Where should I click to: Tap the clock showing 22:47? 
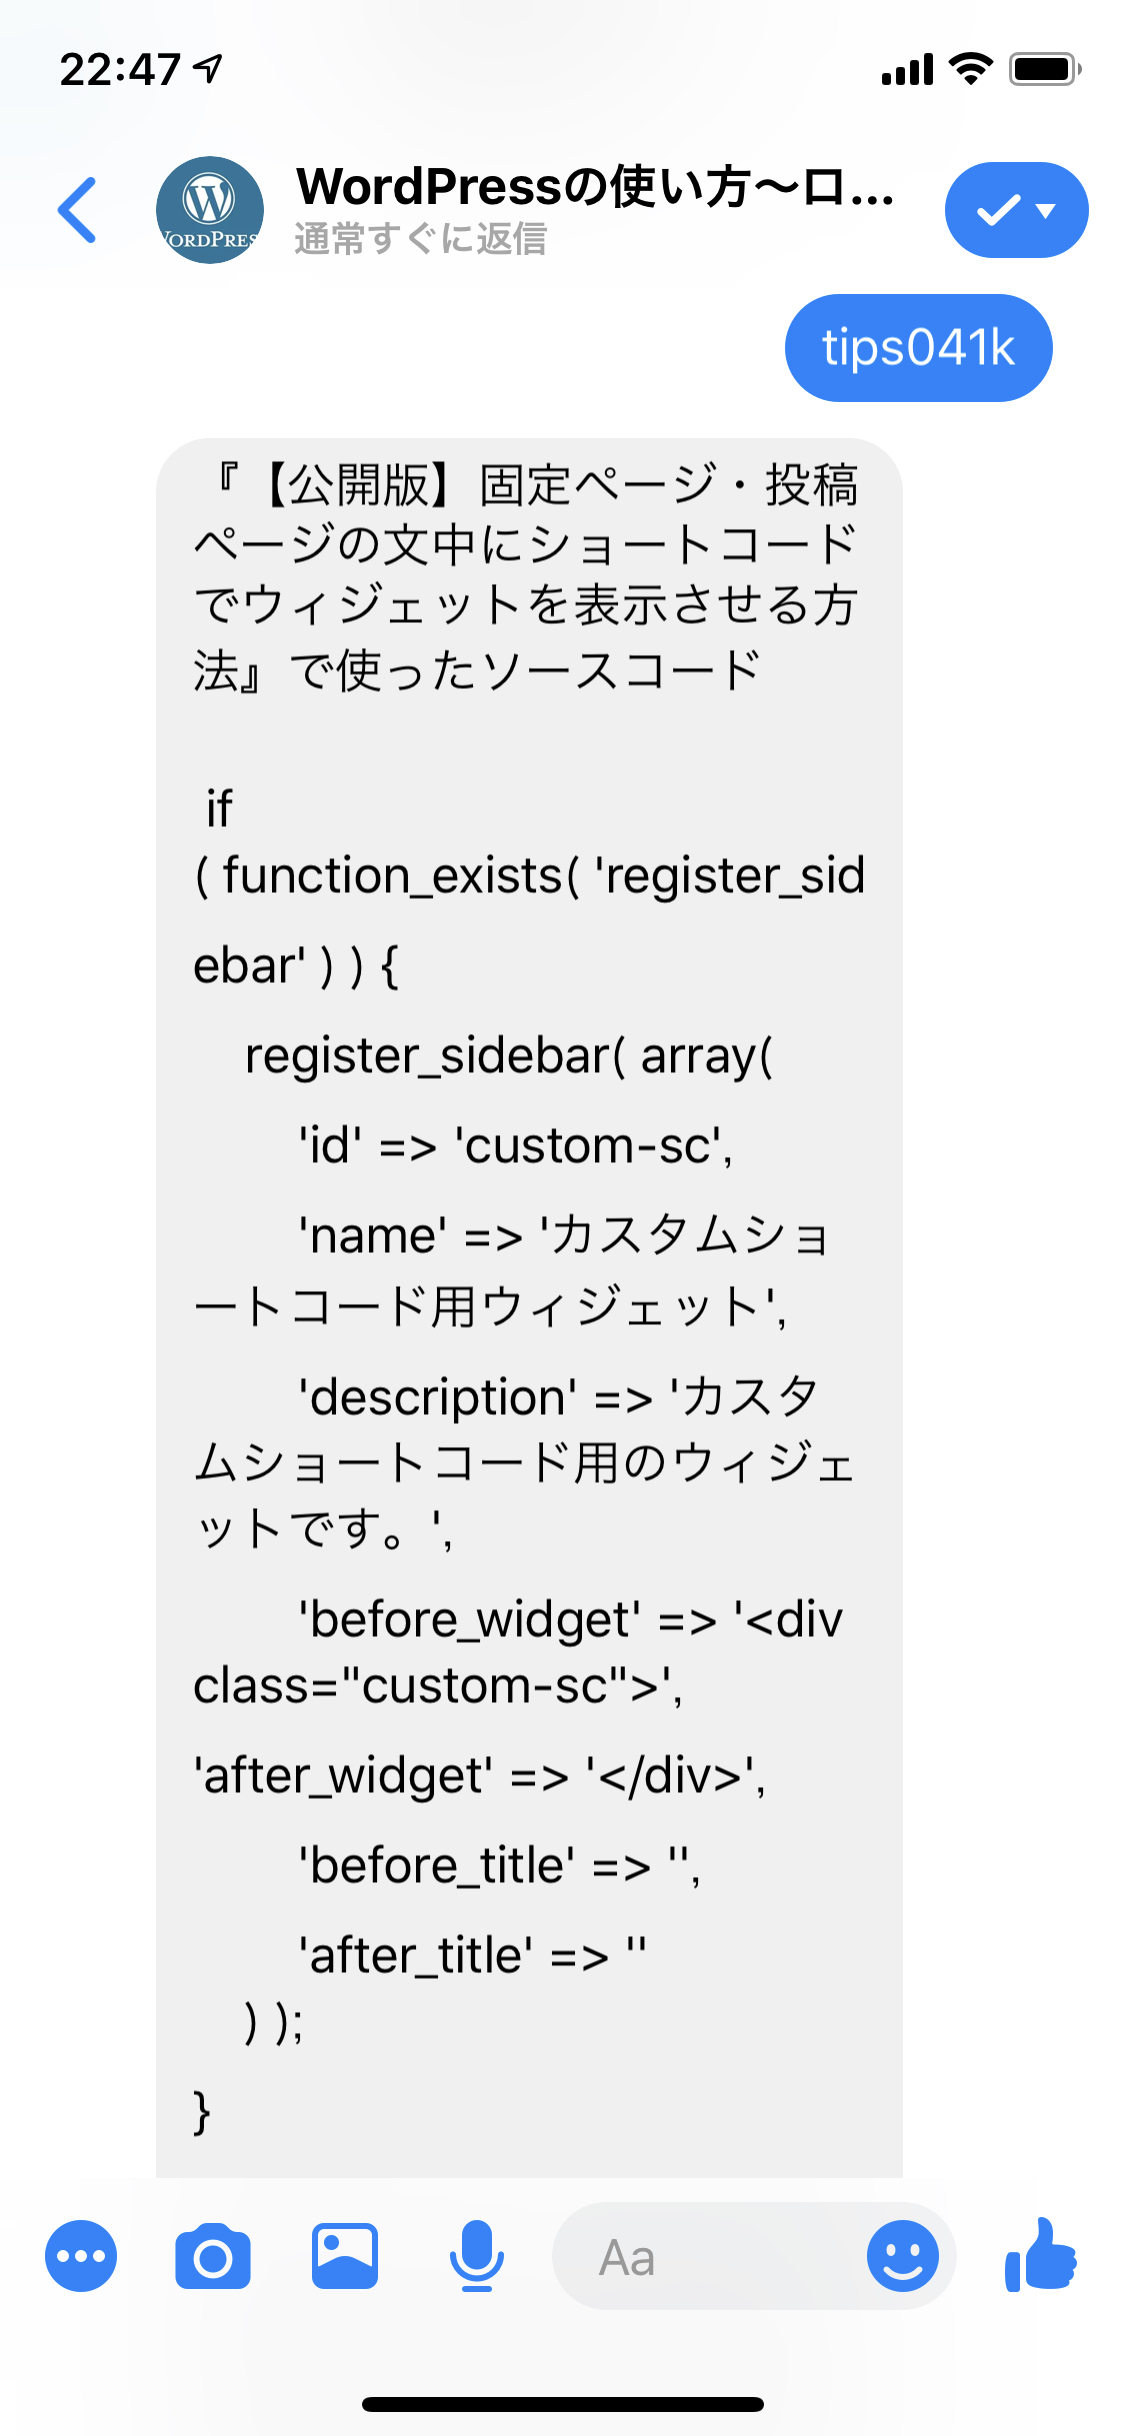pos(120,69)
